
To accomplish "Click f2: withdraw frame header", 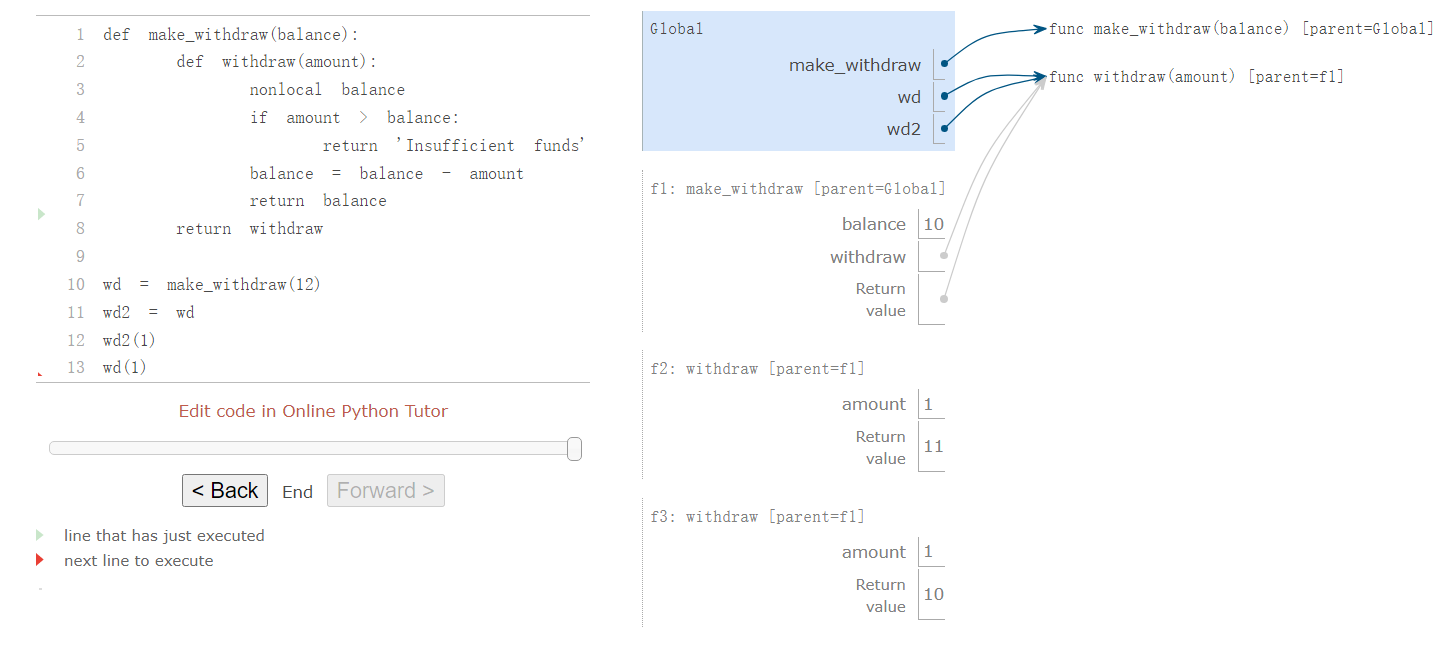I will [757, 369].
